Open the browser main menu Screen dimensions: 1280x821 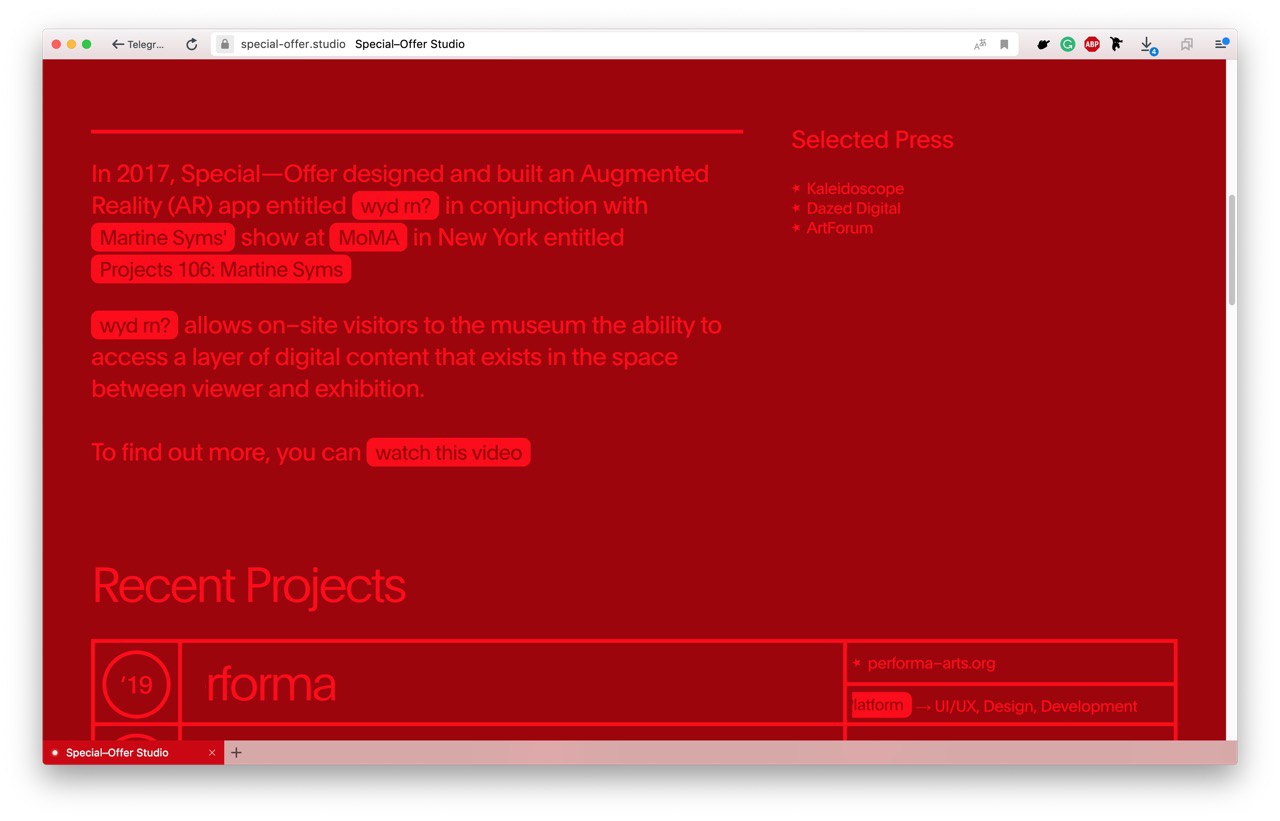tap(1221, 44)
